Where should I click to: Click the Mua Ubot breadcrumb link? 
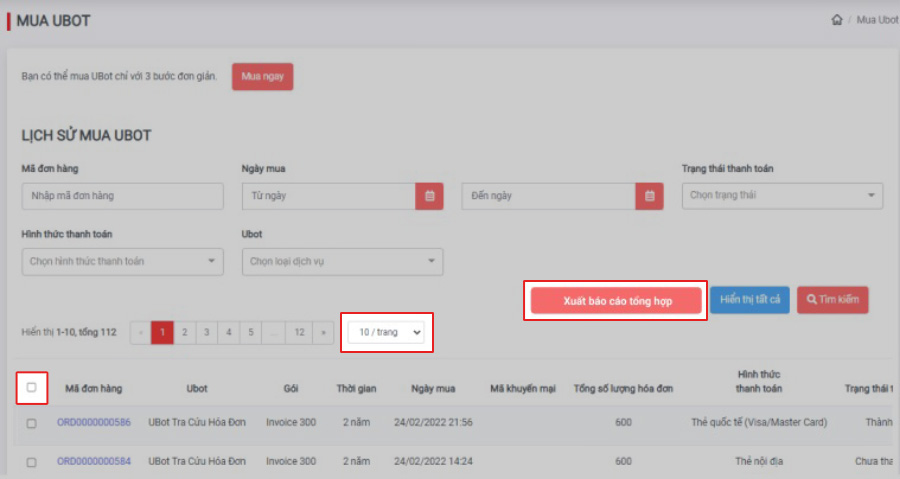point(877,20)
